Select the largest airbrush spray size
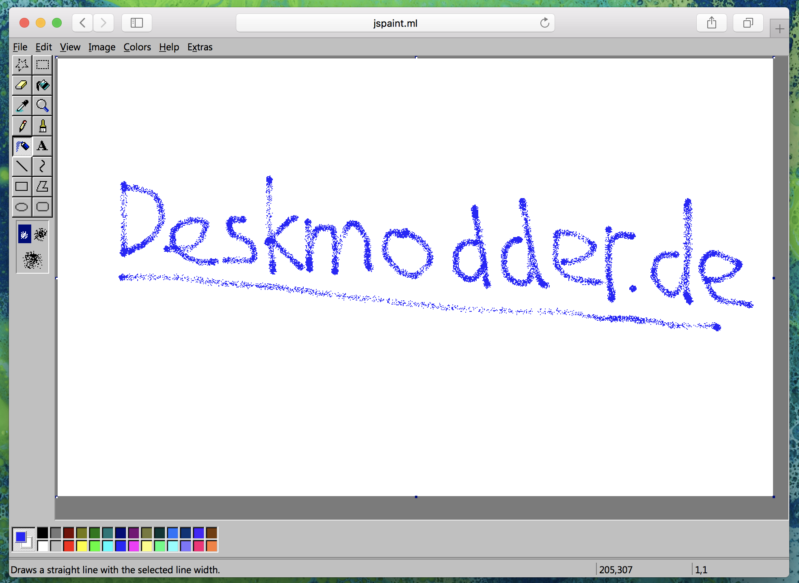 pyautogui.click(x=32, y=260)
